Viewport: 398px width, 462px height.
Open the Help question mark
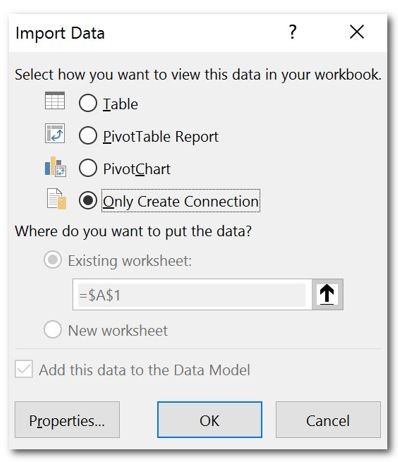[x=292, y=32]
